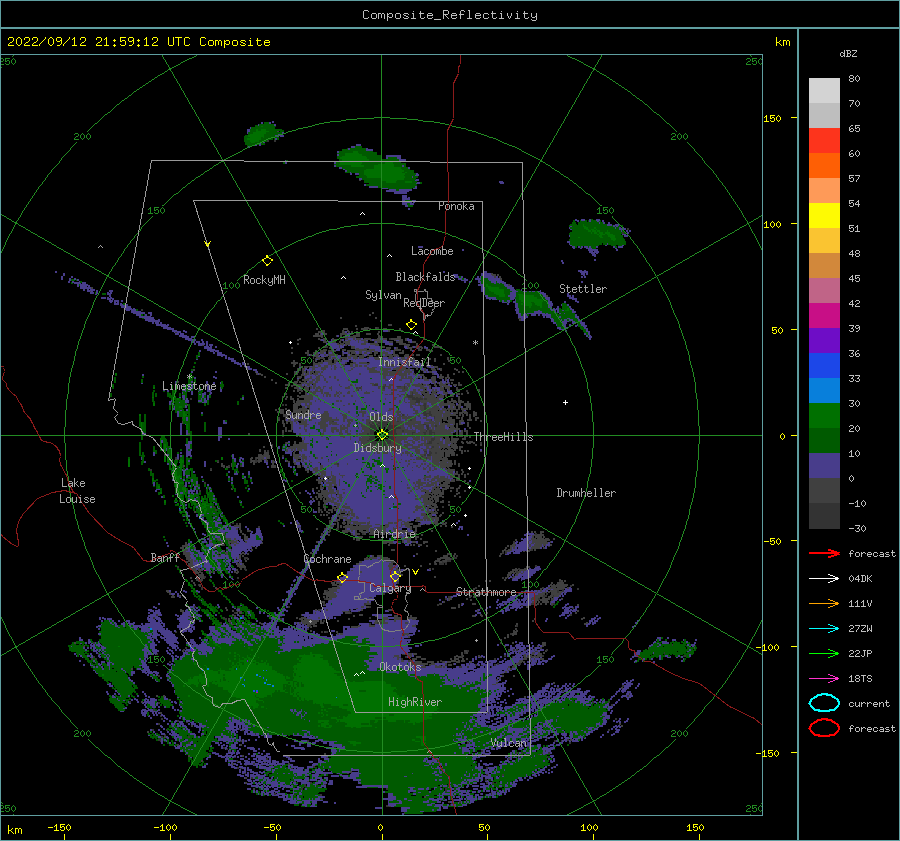Click the Didsbury town label
900x841 pixels.
[x=378, y=448]
